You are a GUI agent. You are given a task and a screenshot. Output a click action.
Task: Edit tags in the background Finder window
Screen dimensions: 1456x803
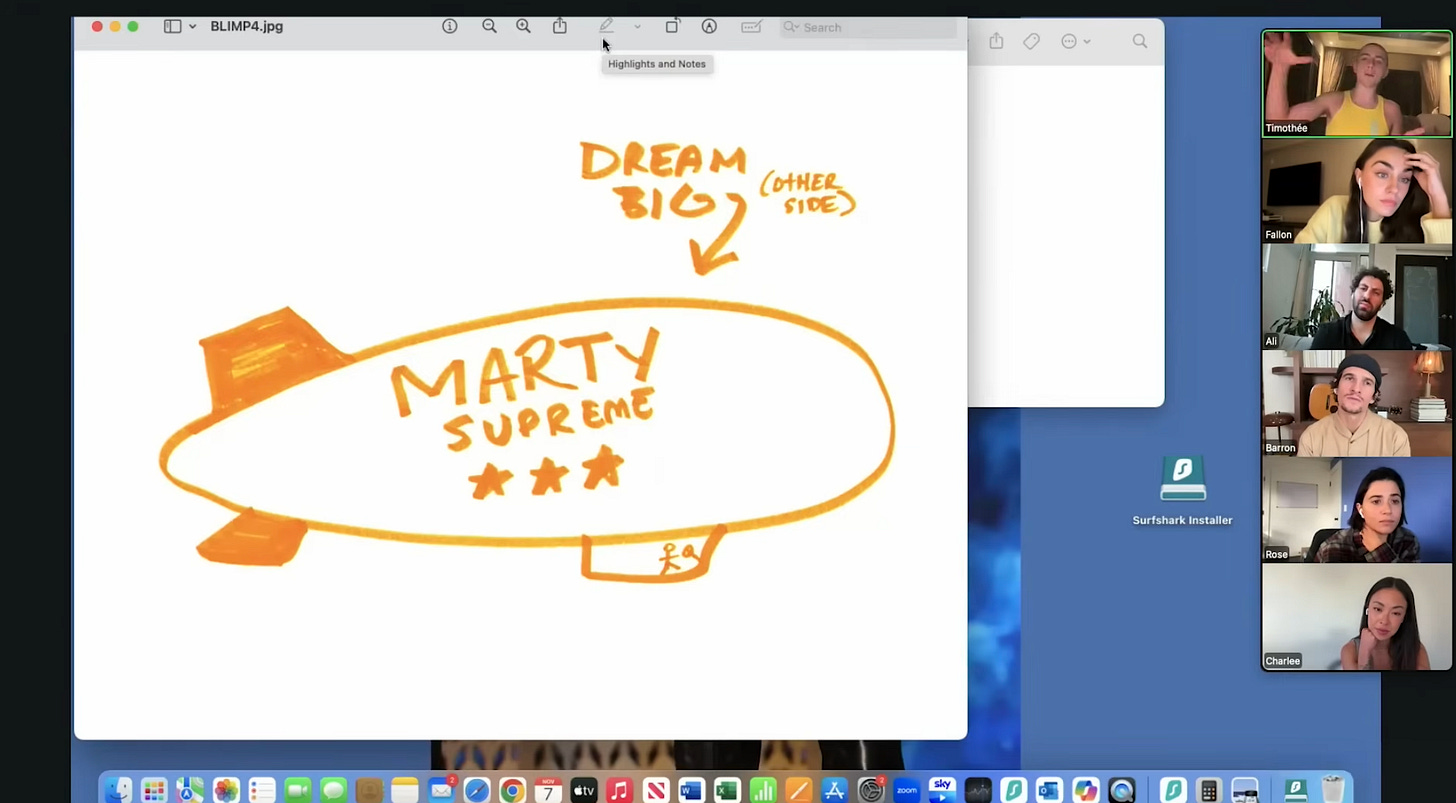point(1031,41)
